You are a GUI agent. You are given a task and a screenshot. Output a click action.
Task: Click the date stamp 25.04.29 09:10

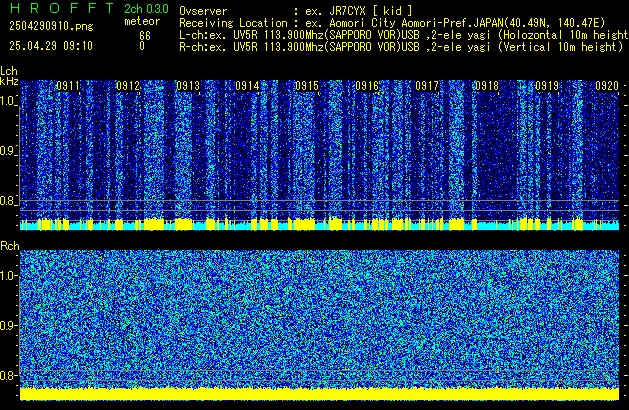pyautogui.click(x=51, y=46)
